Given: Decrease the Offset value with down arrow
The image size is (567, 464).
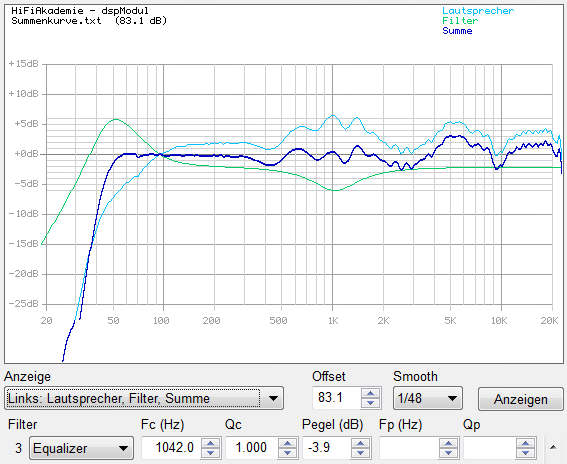Looking at the screenshot, I should 371,403.
